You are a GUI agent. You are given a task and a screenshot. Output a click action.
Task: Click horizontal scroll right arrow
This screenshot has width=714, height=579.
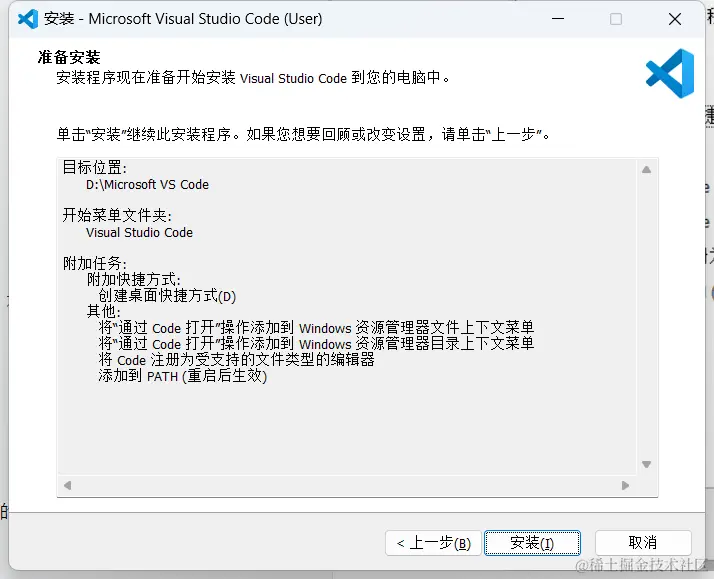pyautogui.click(x=625, y=485)
